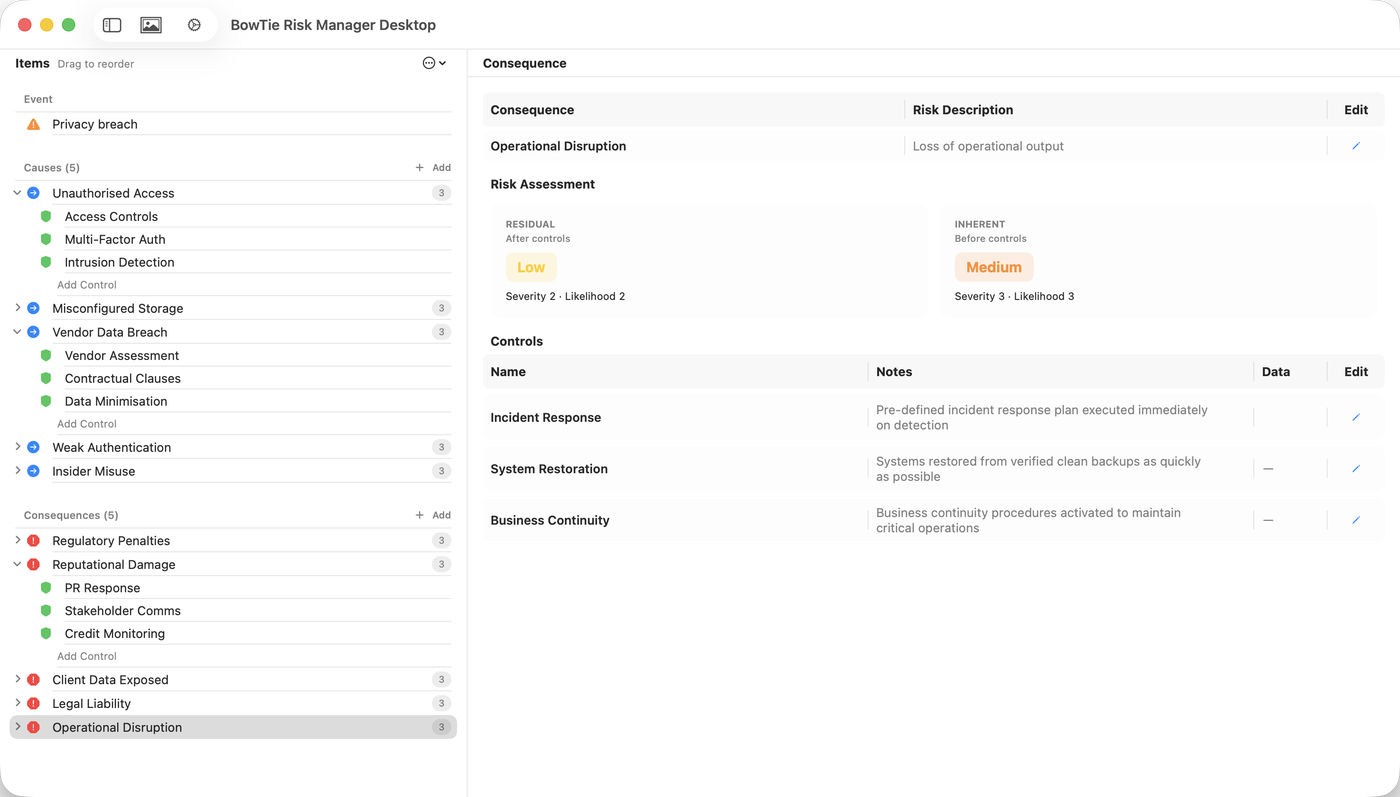Screen dimensions: 1400x797
Task: Collapse the Vendor Data Breach cause
Action: pos(18,332)
